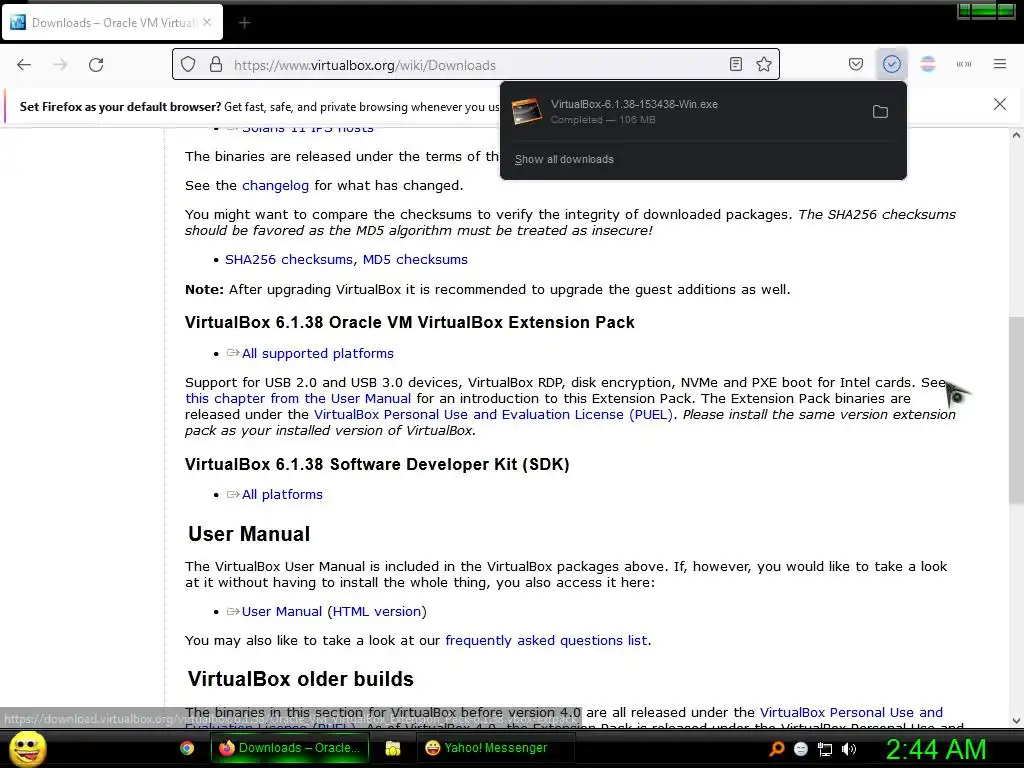
Task: Click VirtualBox older builds heading
Action: click(300, 679)
